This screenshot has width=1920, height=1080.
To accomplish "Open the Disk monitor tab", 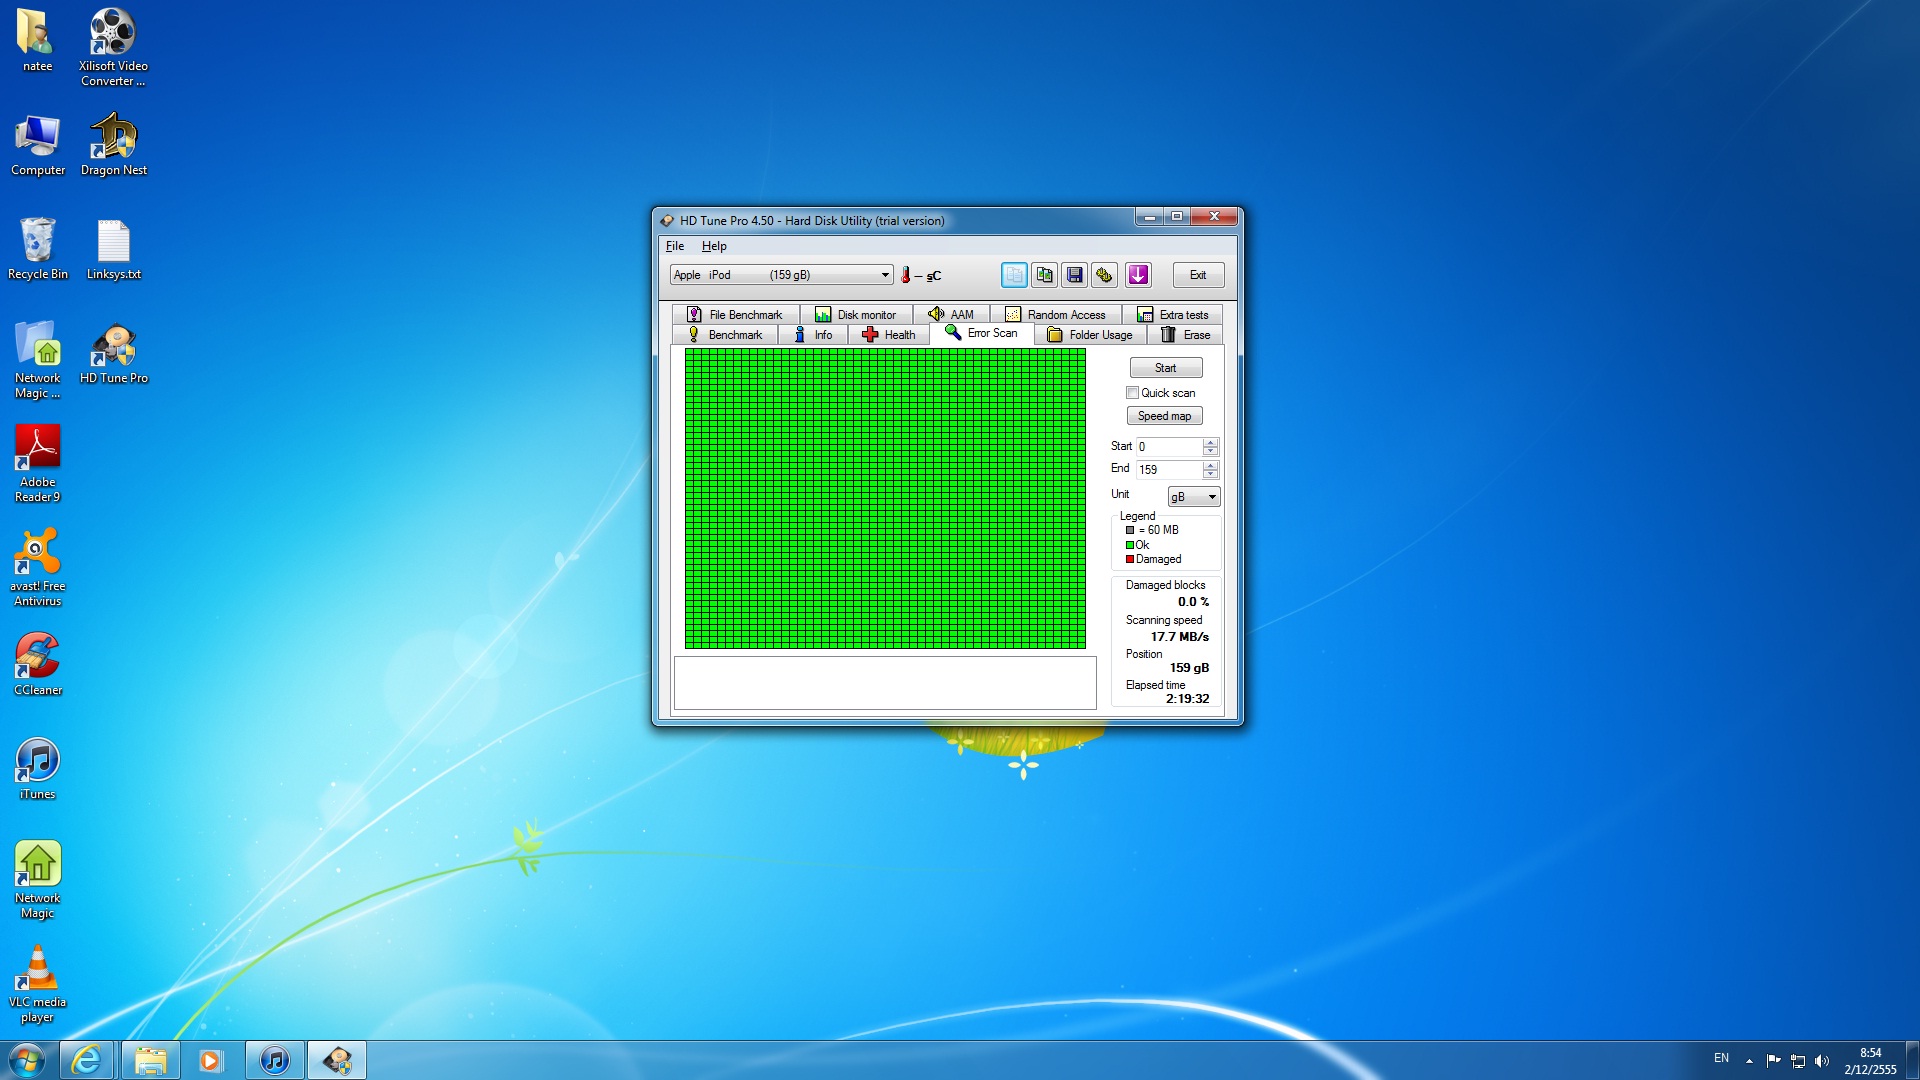I will tap(856, 315).
